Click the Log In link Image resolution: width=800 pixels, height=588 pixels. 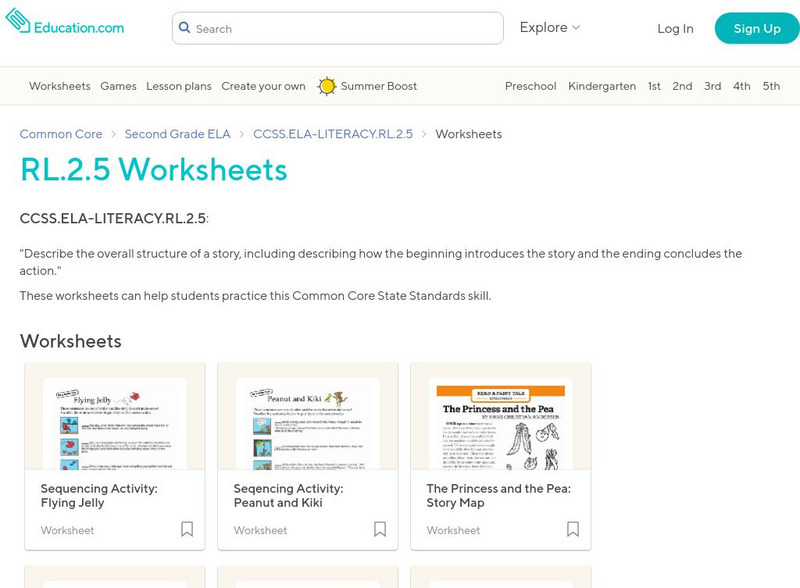pos(675,29)
